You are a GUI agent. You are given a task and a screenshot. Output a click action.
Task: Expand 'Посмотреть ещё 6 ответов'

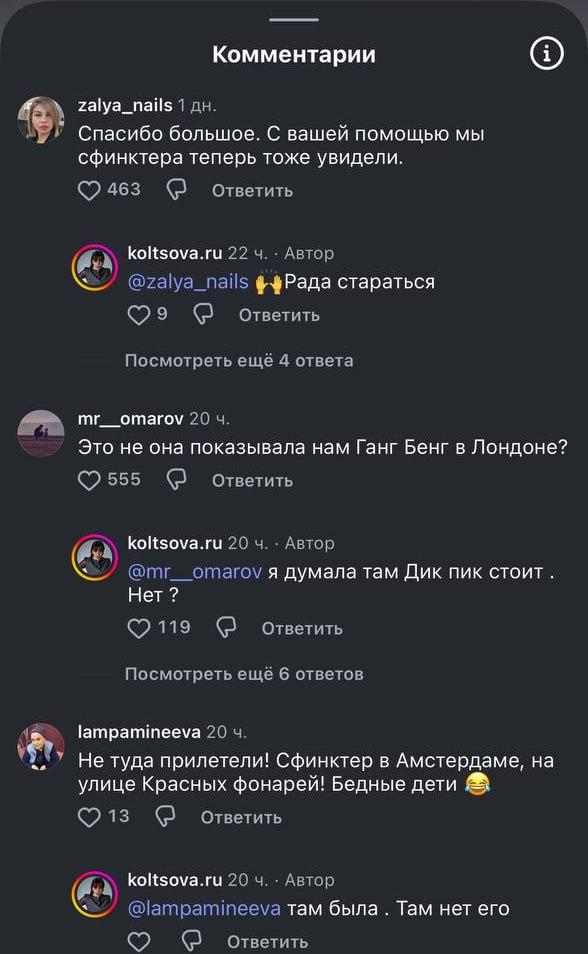244,674
